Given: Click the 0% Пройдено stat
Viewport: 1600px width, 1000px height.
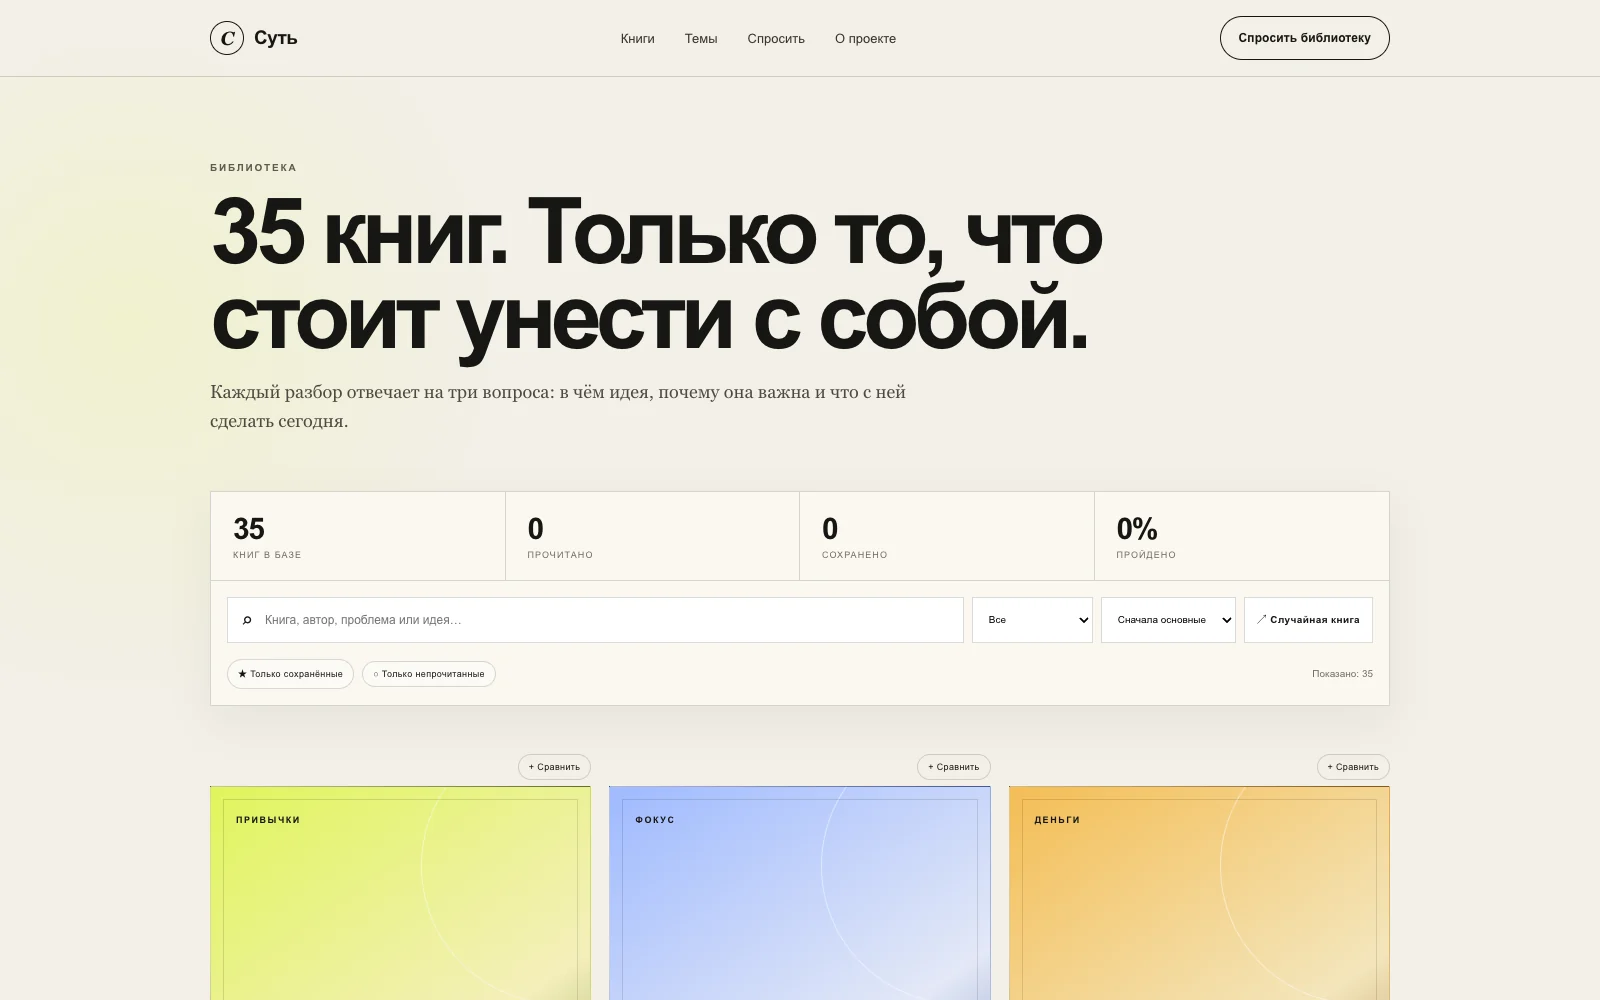Looking at the screenshot, I should click(x=1241, y=536).
